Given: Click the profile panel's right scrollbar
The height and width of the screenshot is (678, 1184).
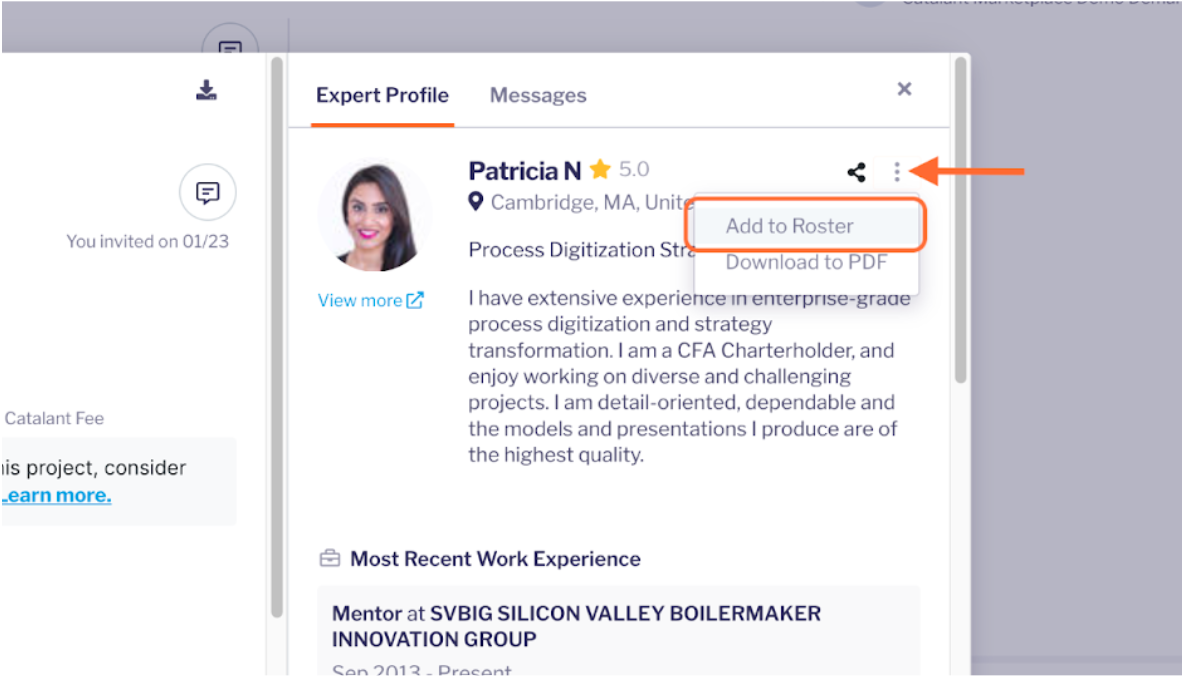Looking at the screenshot, I should pos(960,220).
